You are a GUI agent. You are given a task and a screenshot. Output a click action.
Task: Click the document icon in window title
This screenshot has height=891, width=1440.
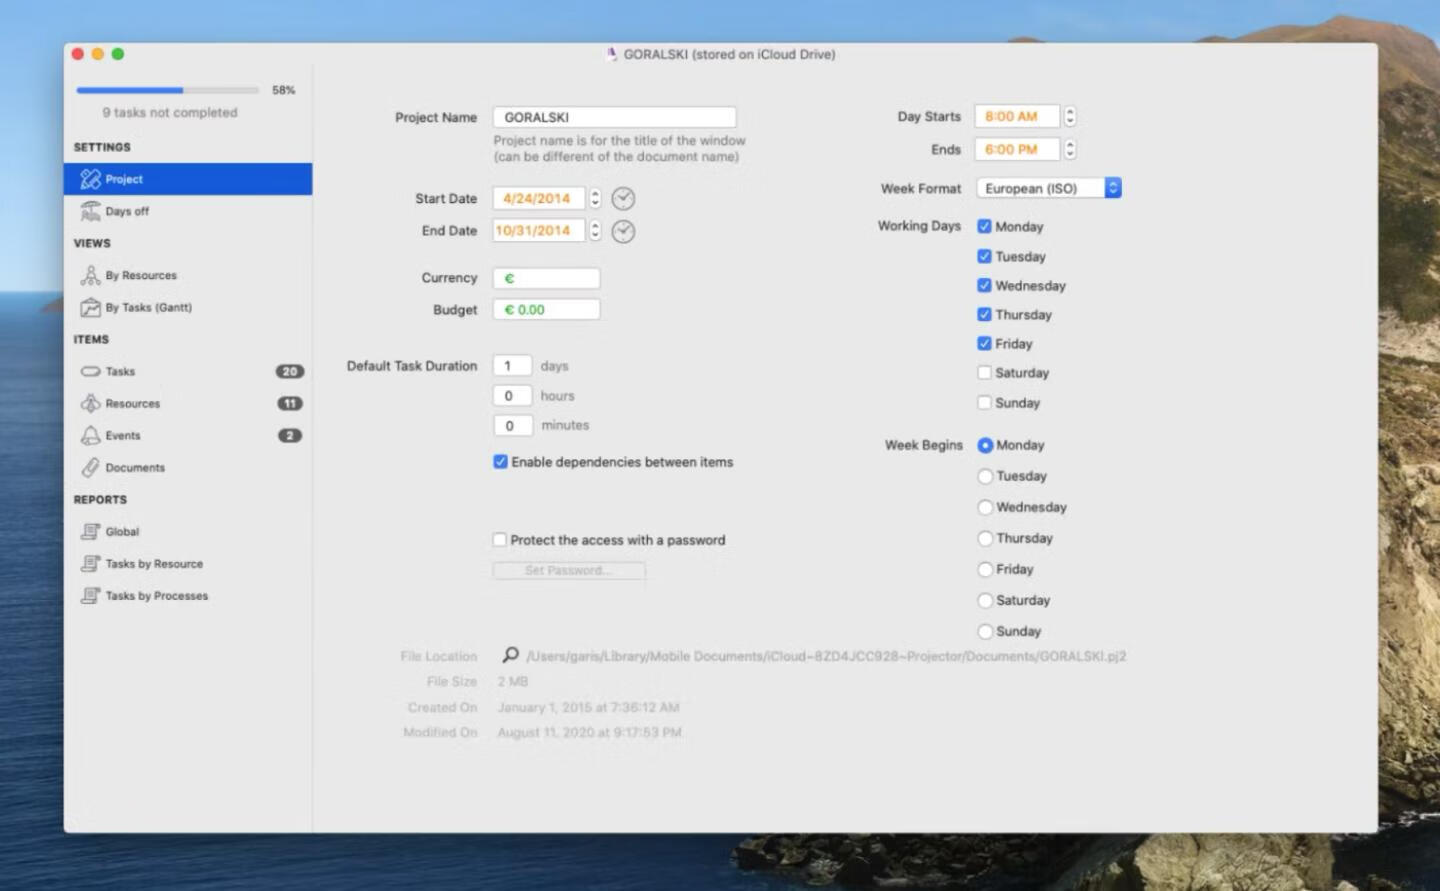pyautogui.click(x=611, y=54)
